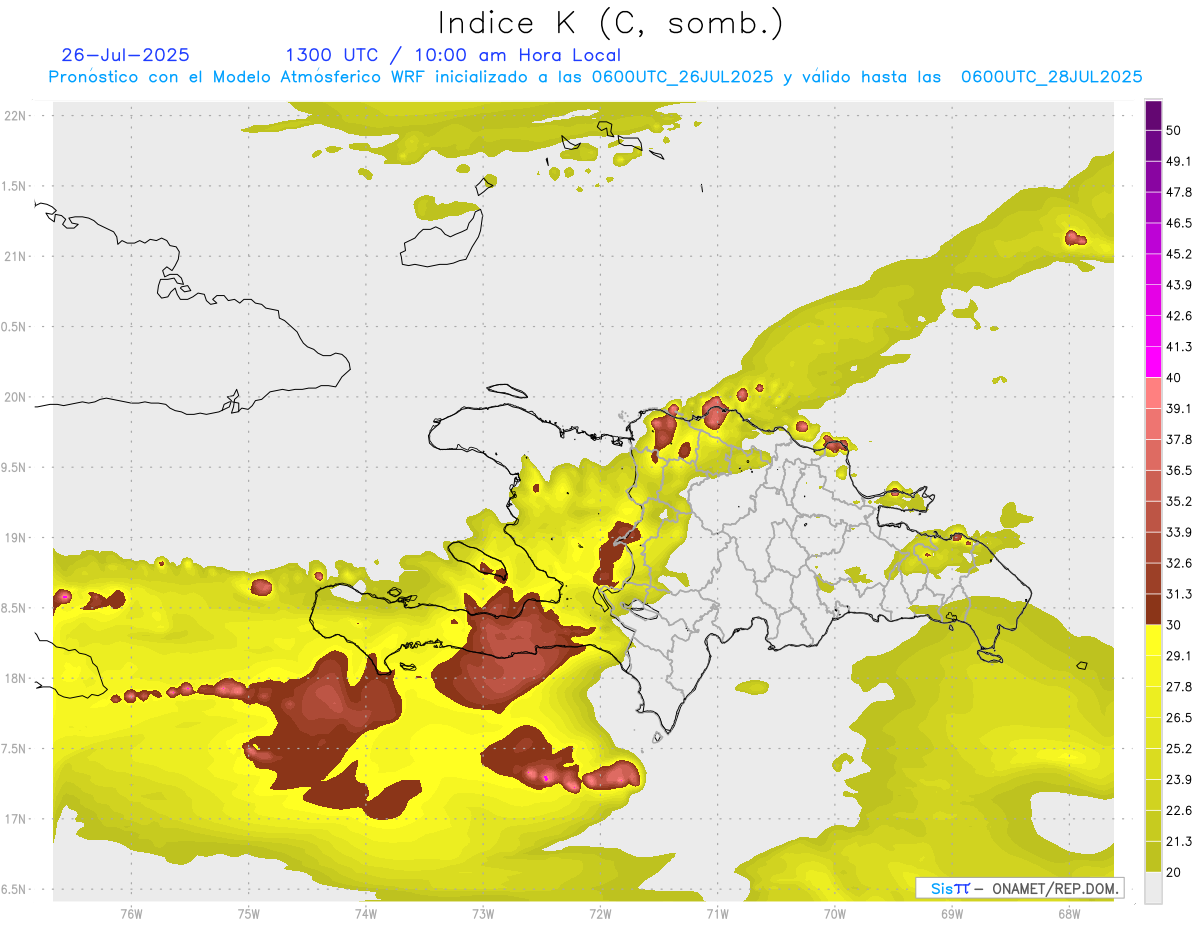Click the colorbar value 31.3

[x=1179, y=594]
